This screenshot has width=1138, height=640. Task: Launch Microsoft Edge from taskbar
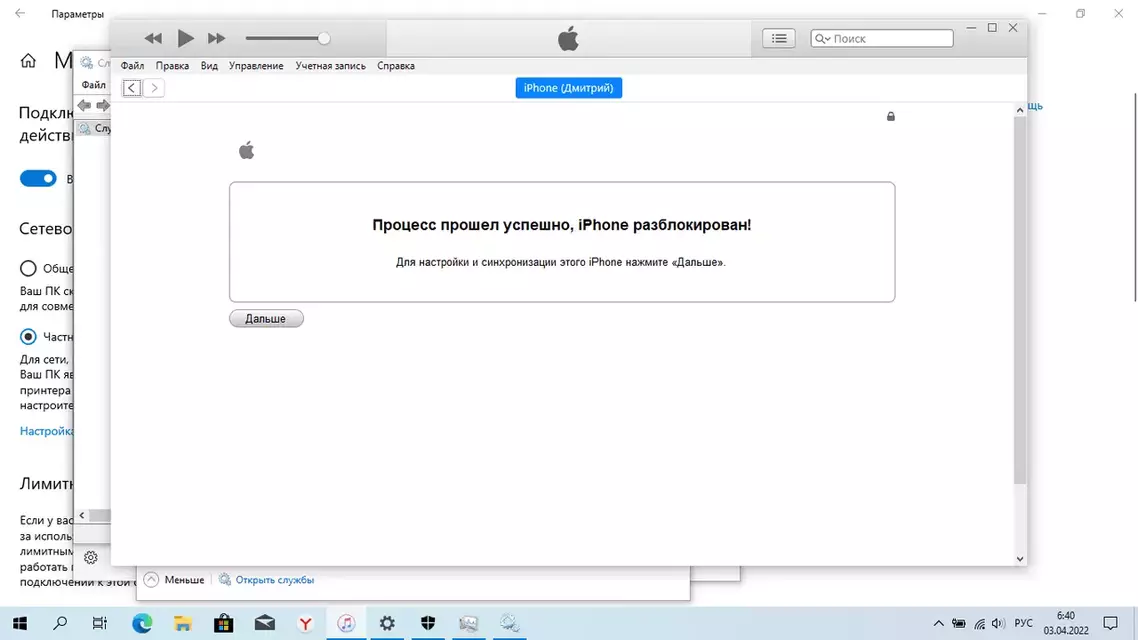click(142, 623)
